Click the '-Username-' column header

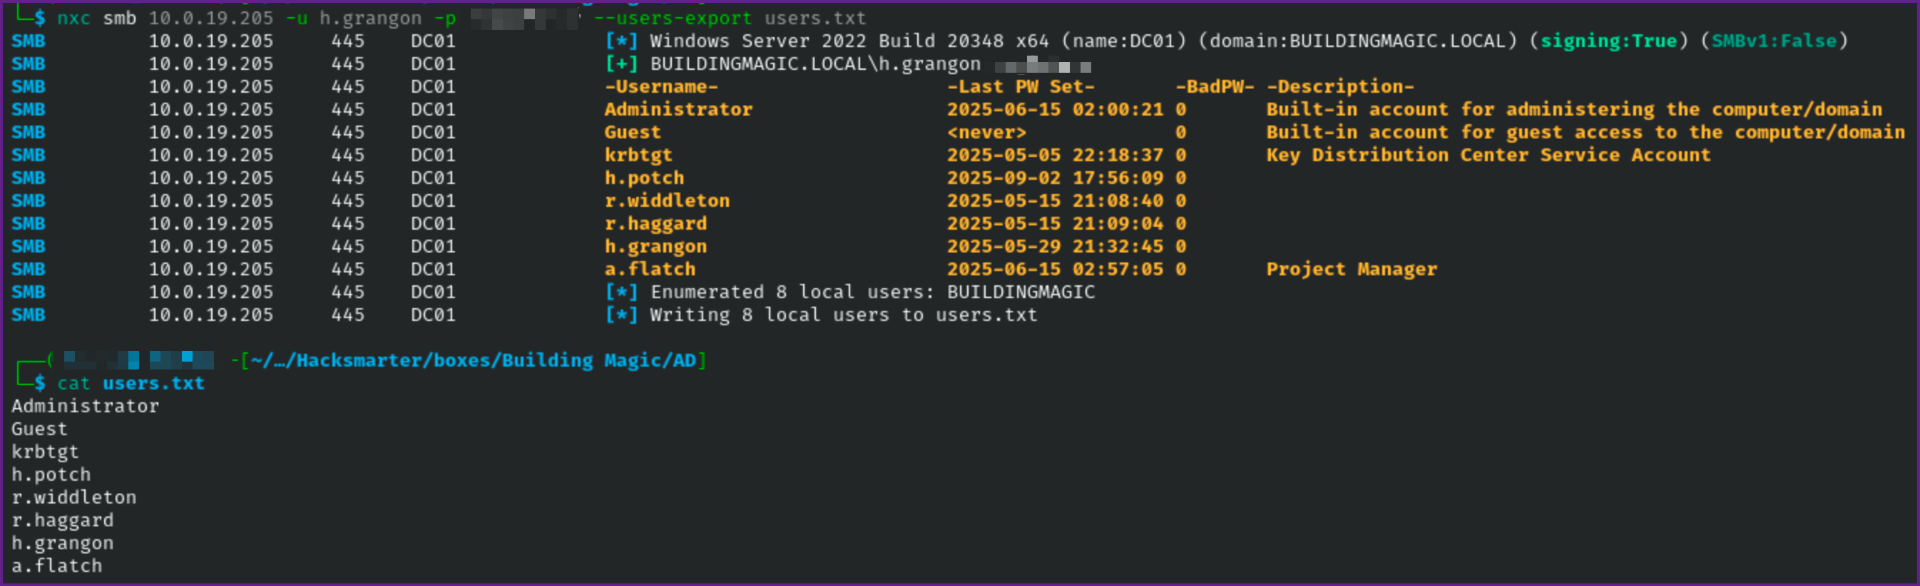point(661,87)
